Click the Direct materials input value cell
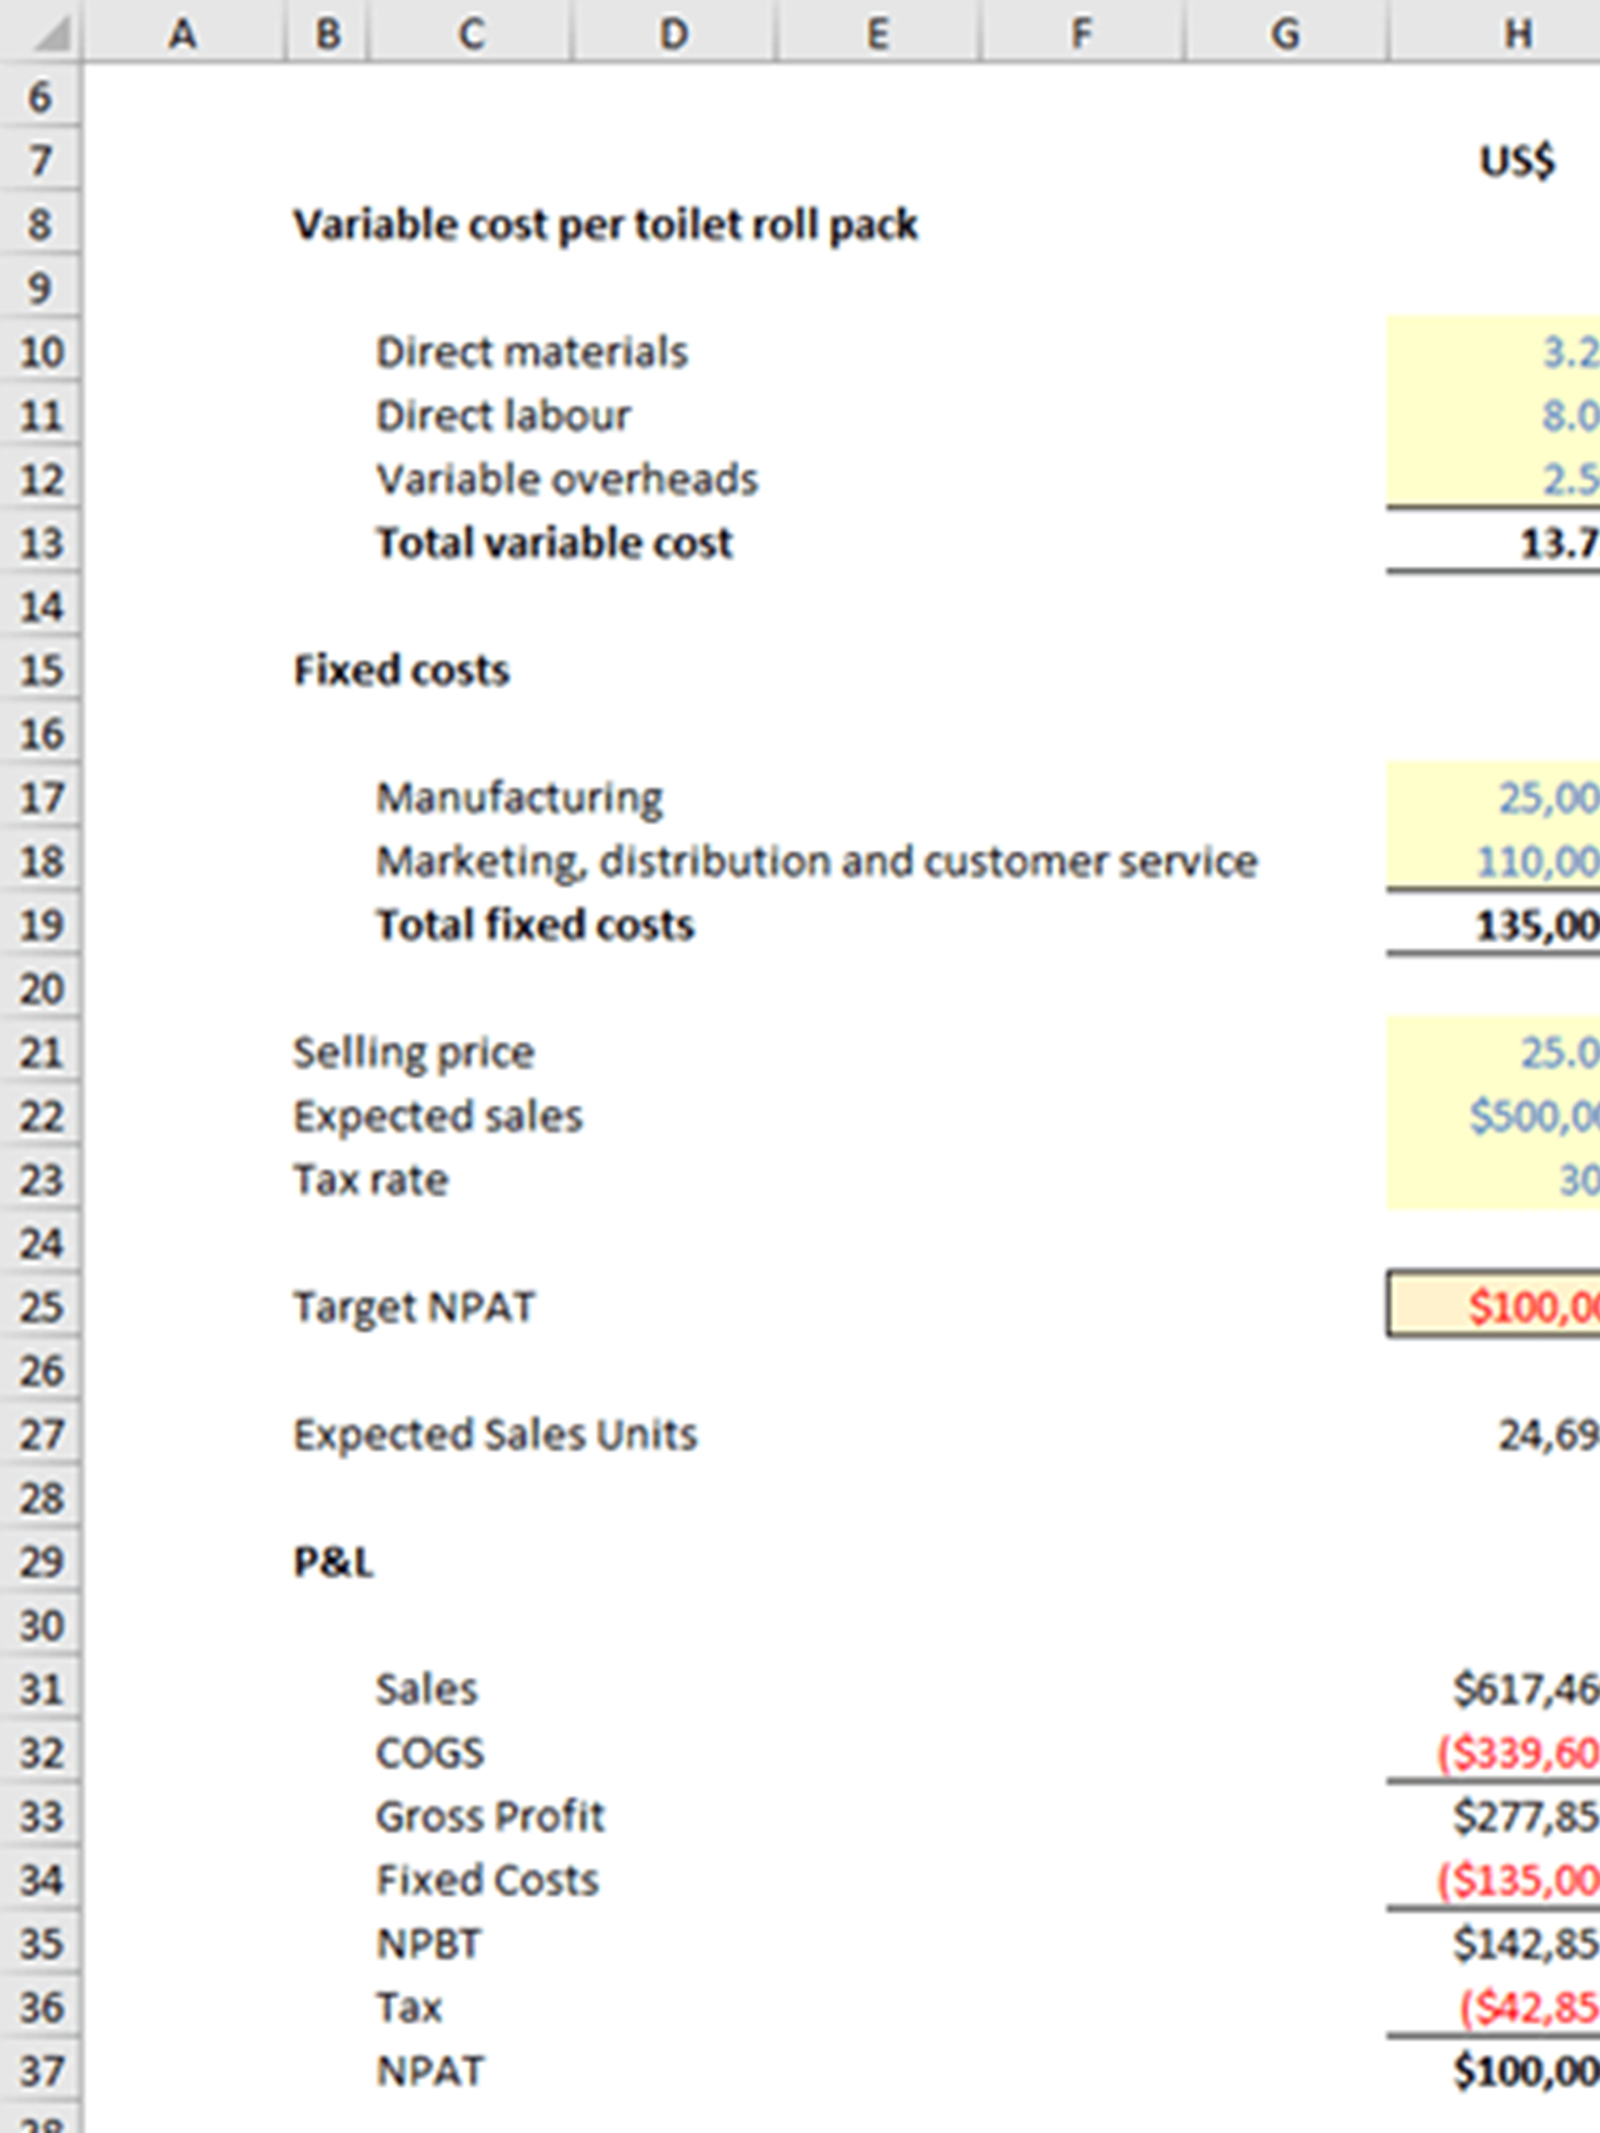Screen dimensions: 1600x2133 click(x=1500, y=352)
